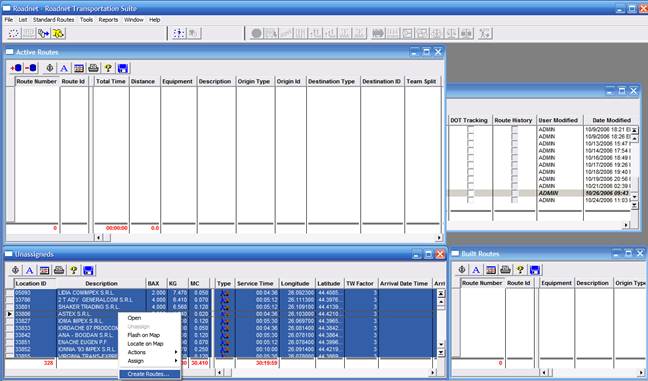Toggle the Route History checkbox in the first row
This screenshot has height=381, width=648.
515,129
